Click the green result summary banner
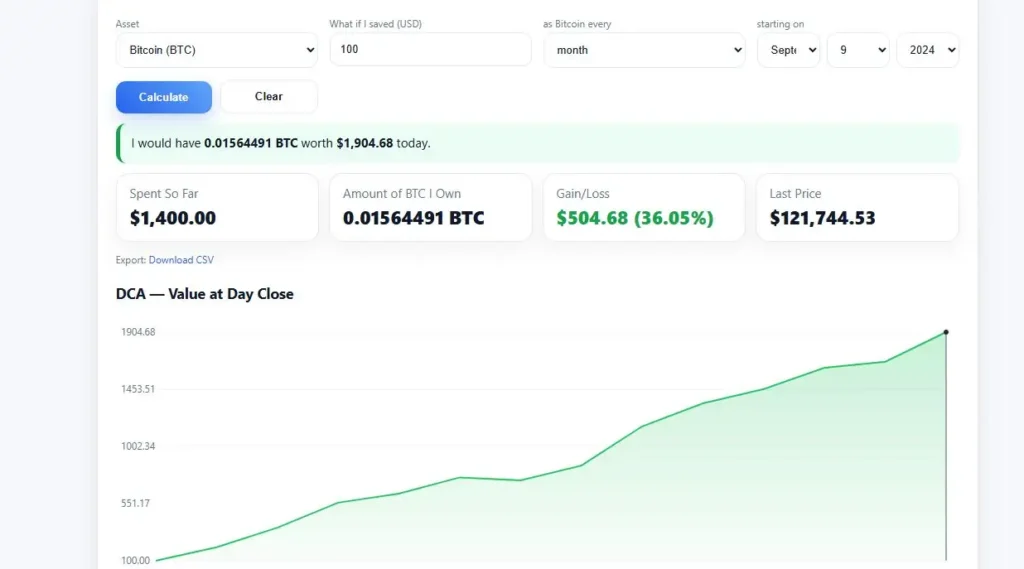1024x569 pixels. [538, 143]
